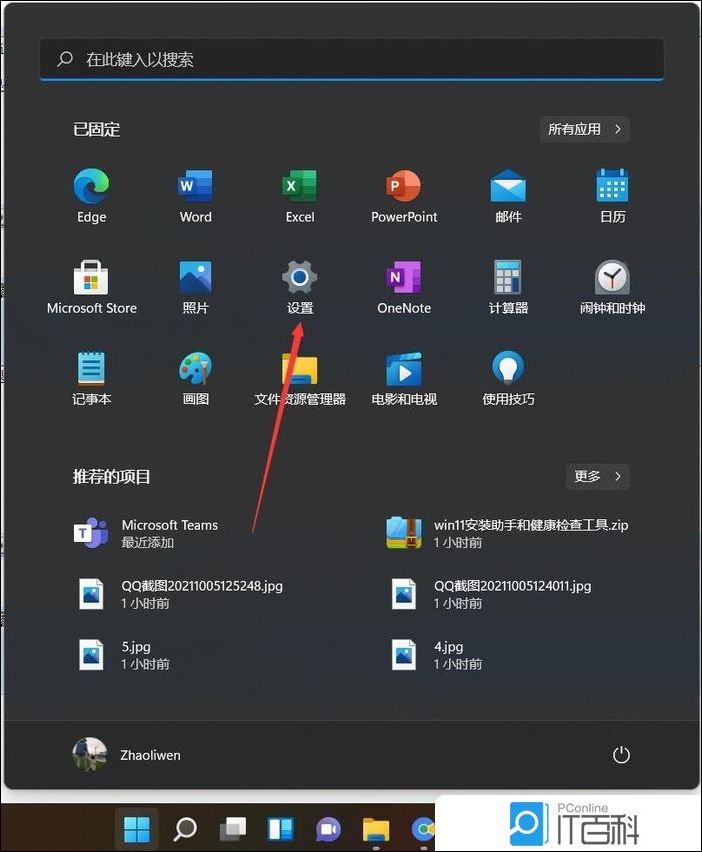The height and width of the screenshot is (852, 702).
Task: Open QQ截图20211005125248.jpg file
Action: coord(179,594)
